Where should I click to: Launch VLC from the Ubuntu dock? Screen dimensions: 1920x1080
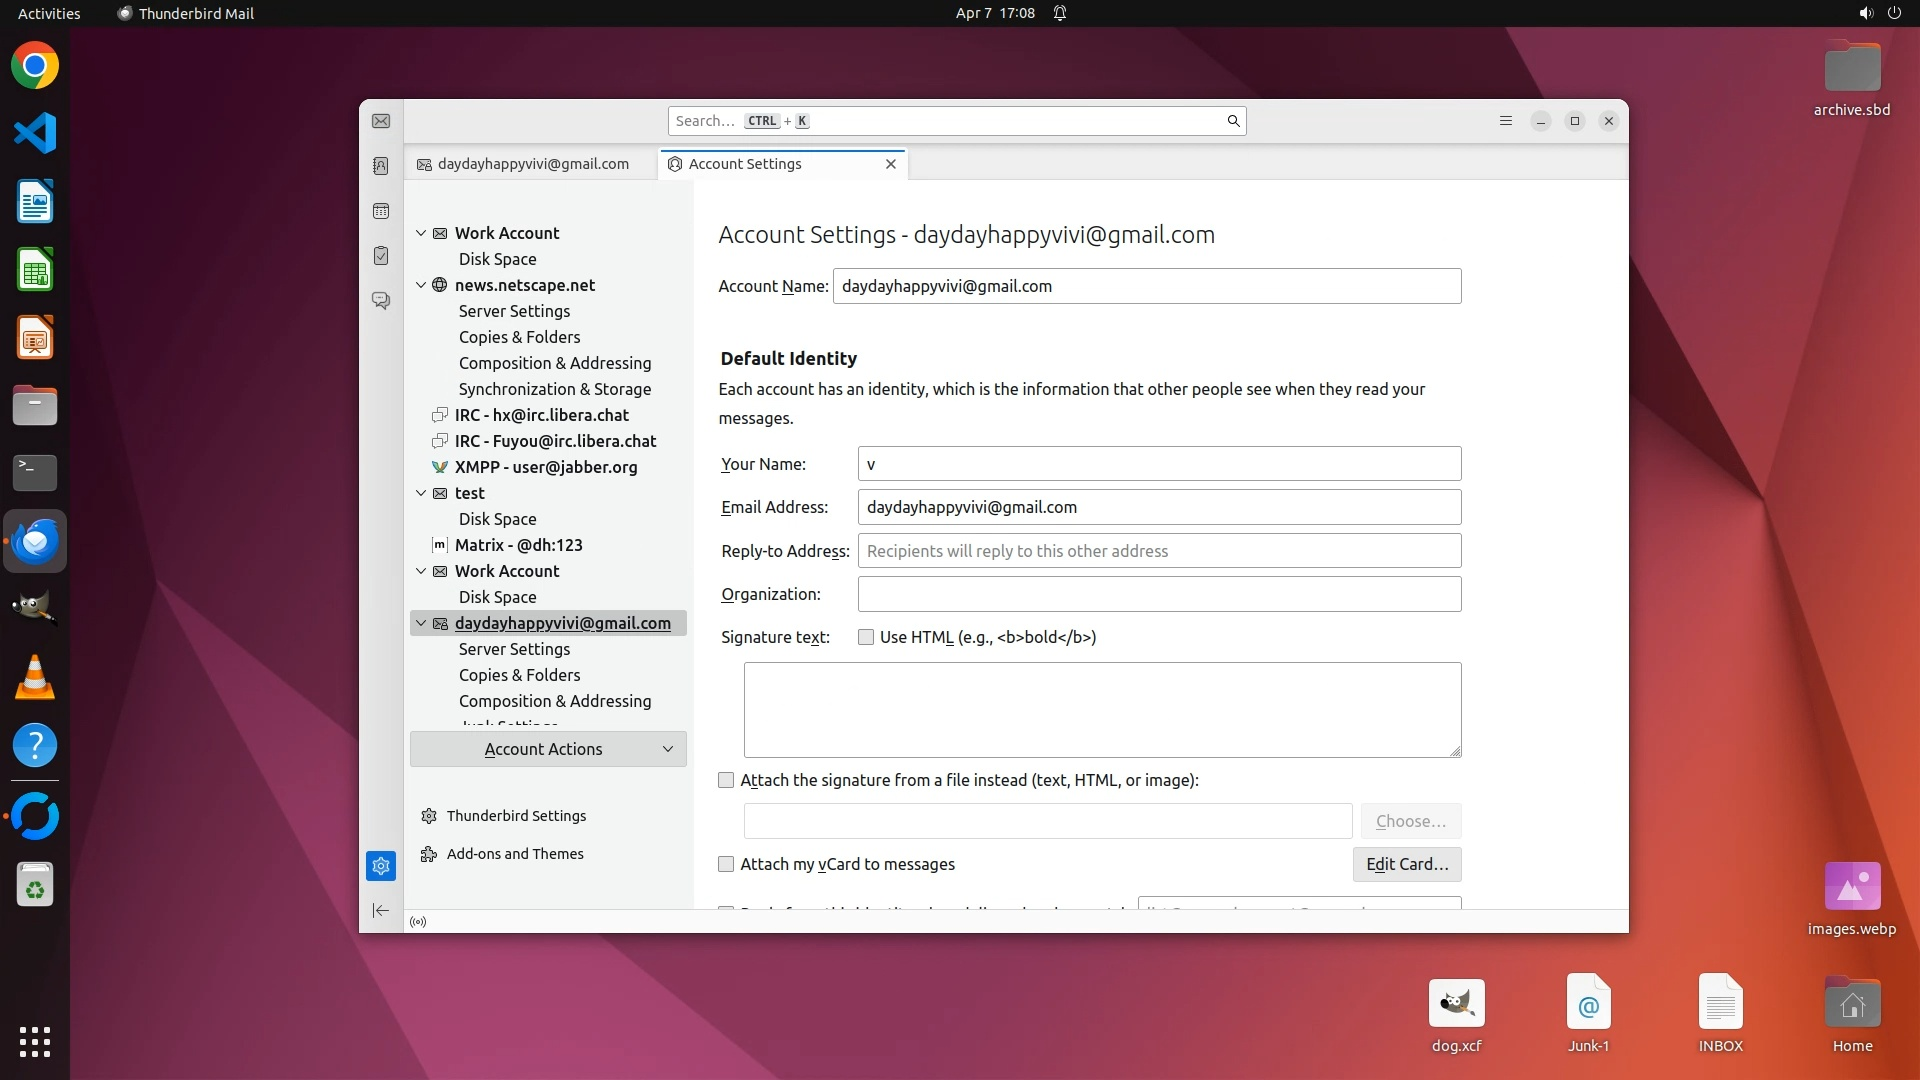tap(35, 678)
